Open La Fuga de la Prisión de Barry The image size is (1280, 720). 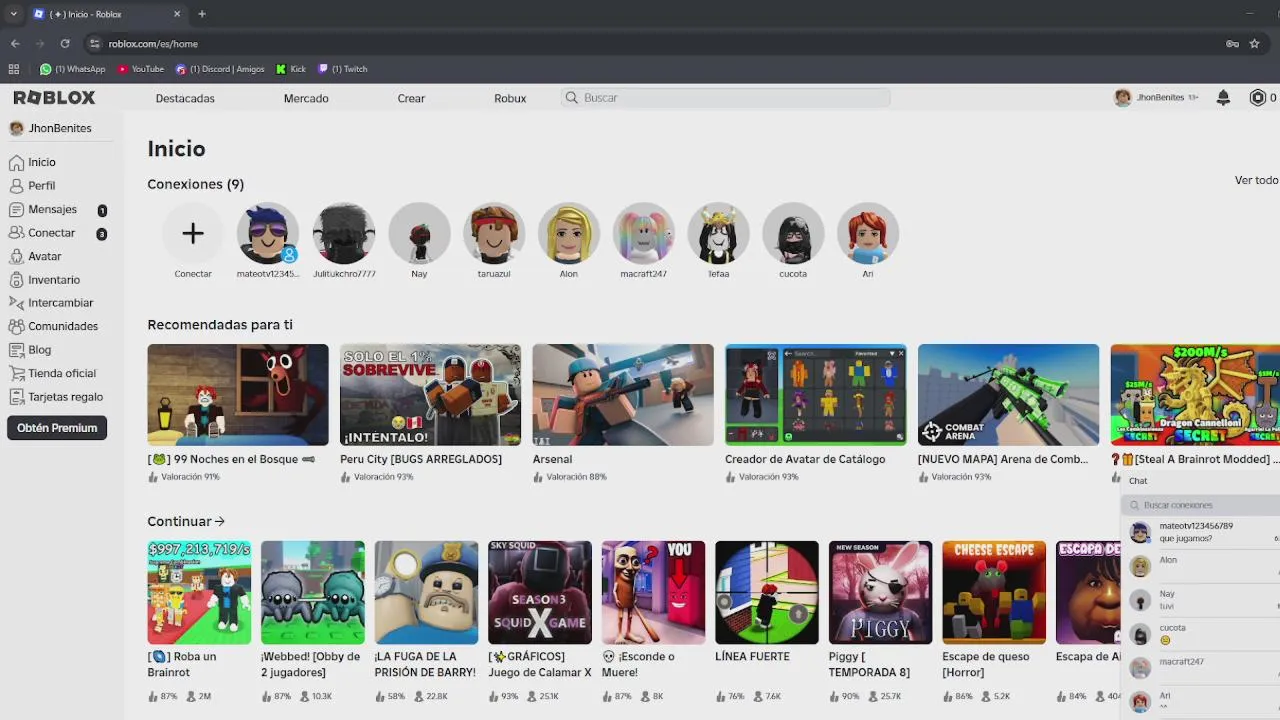pos(427,593)
